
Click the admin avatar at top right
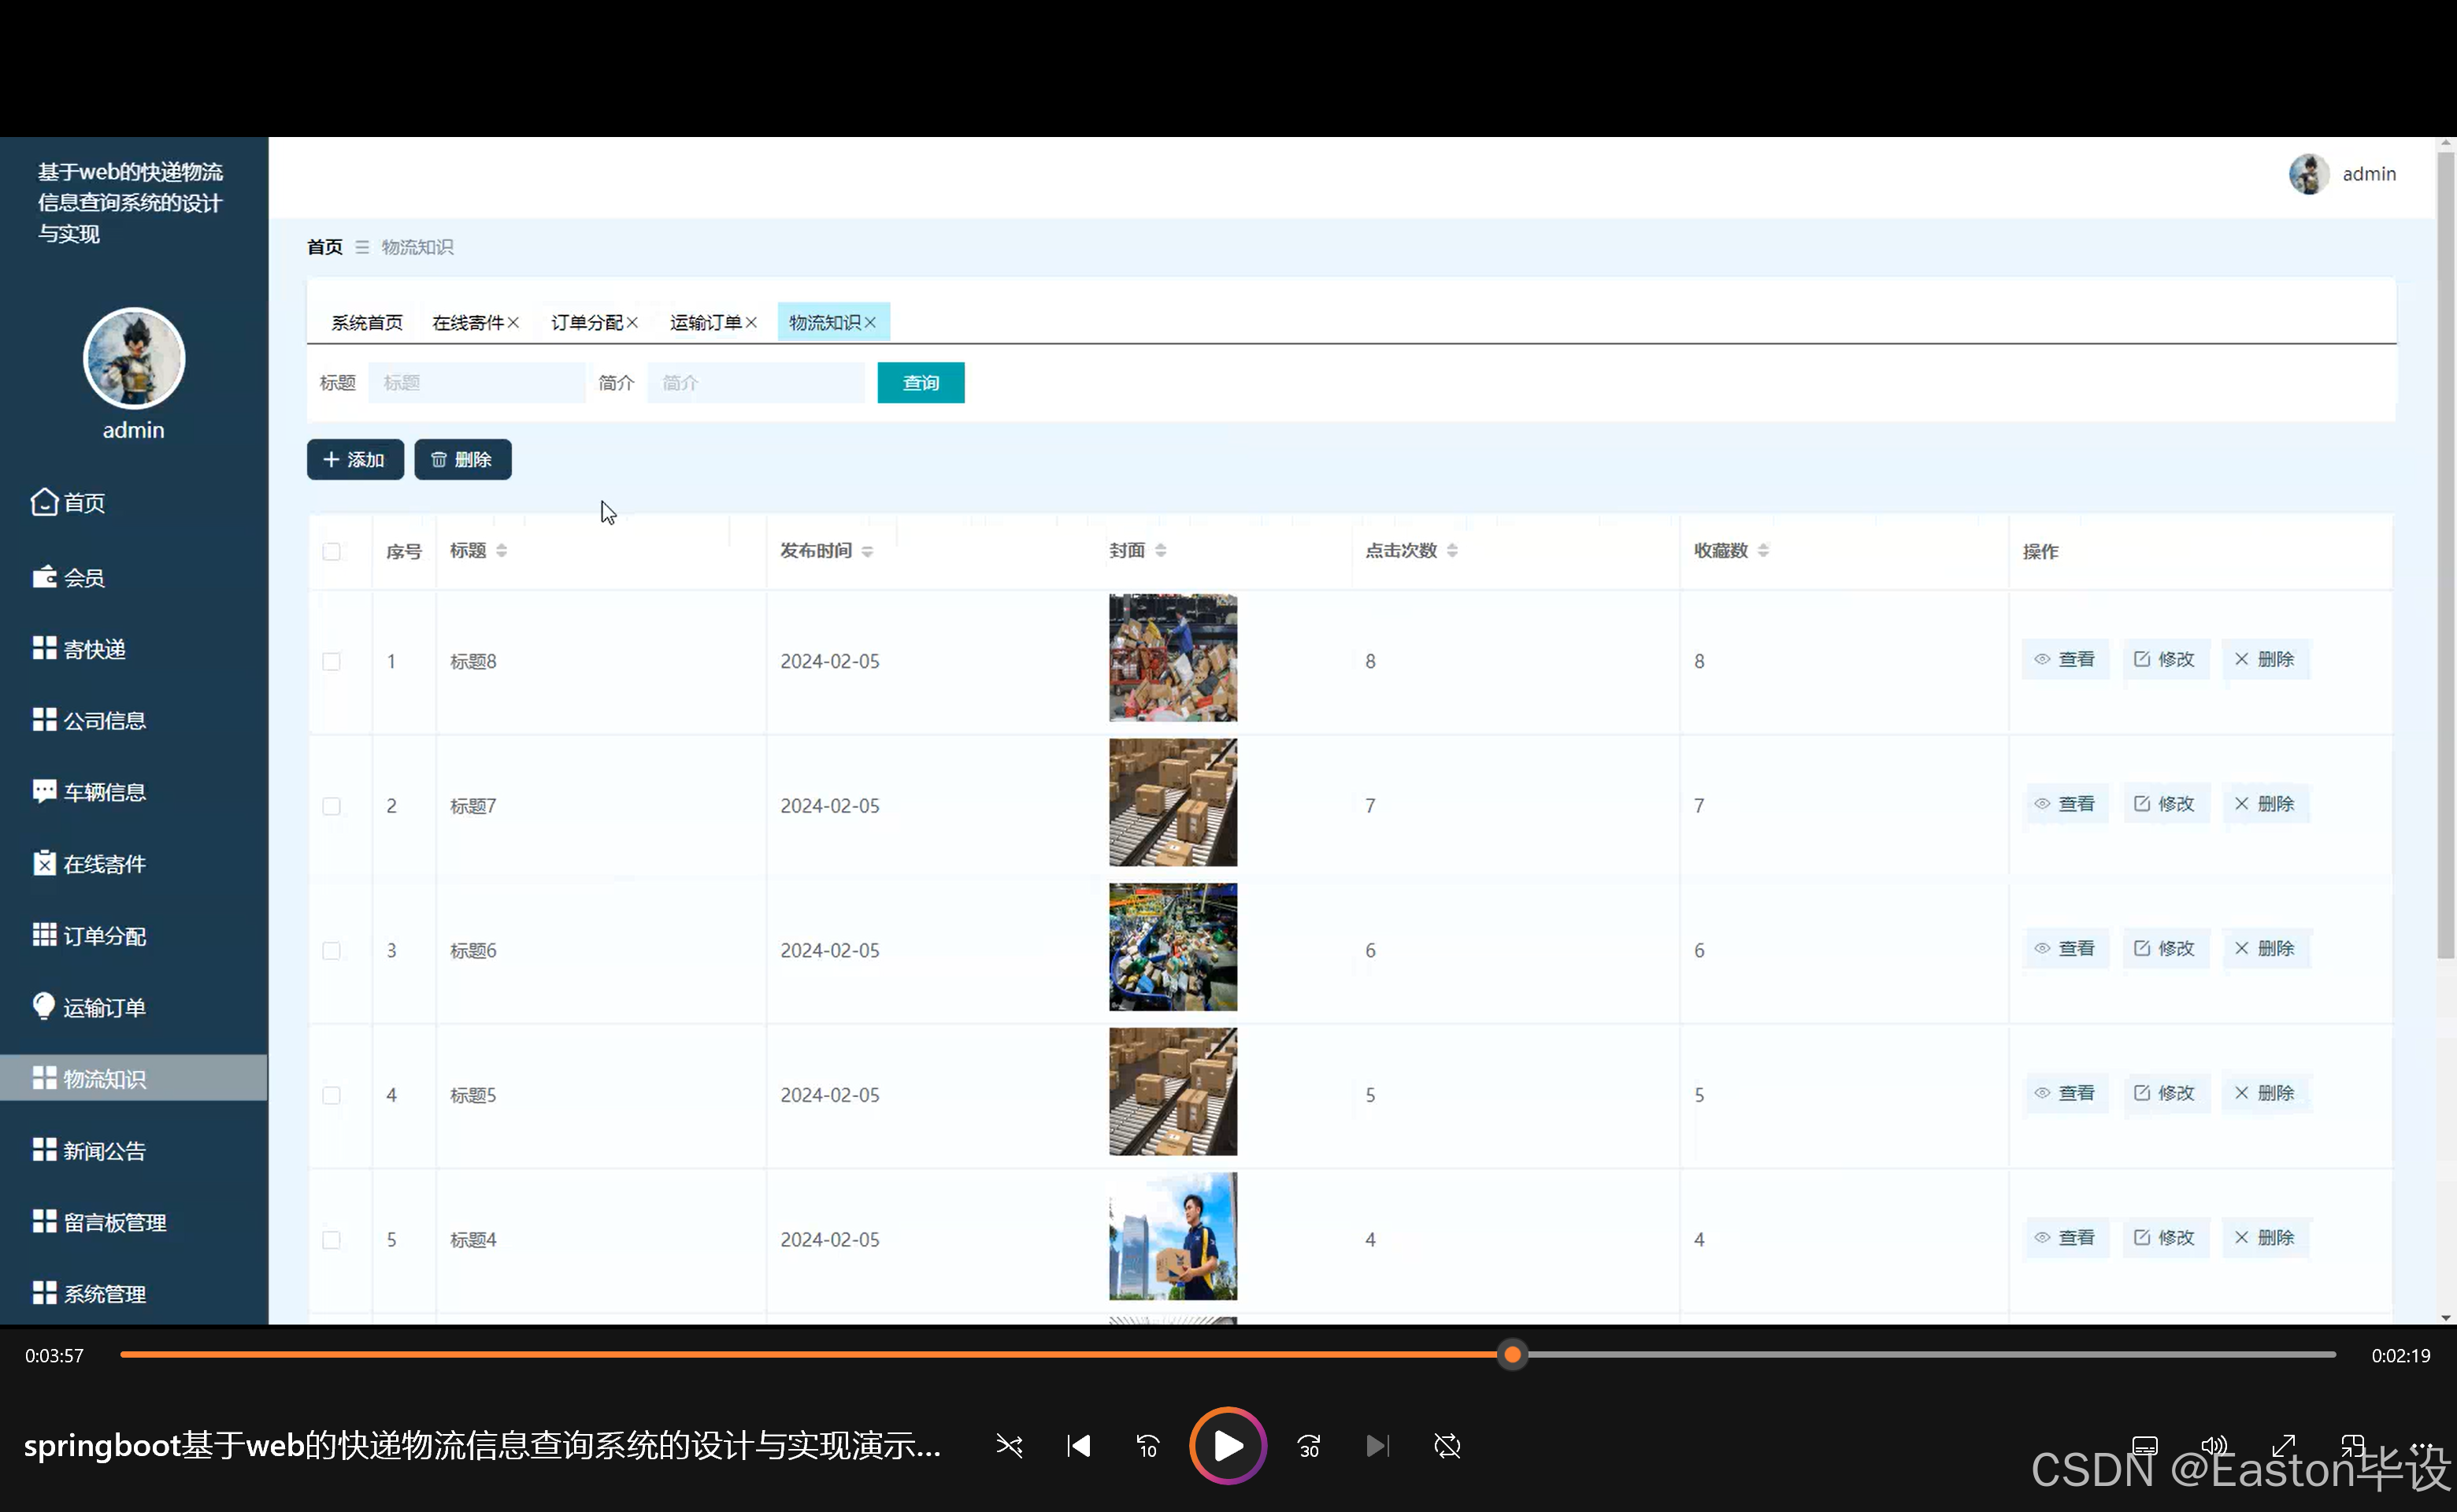click(2309, 174)
